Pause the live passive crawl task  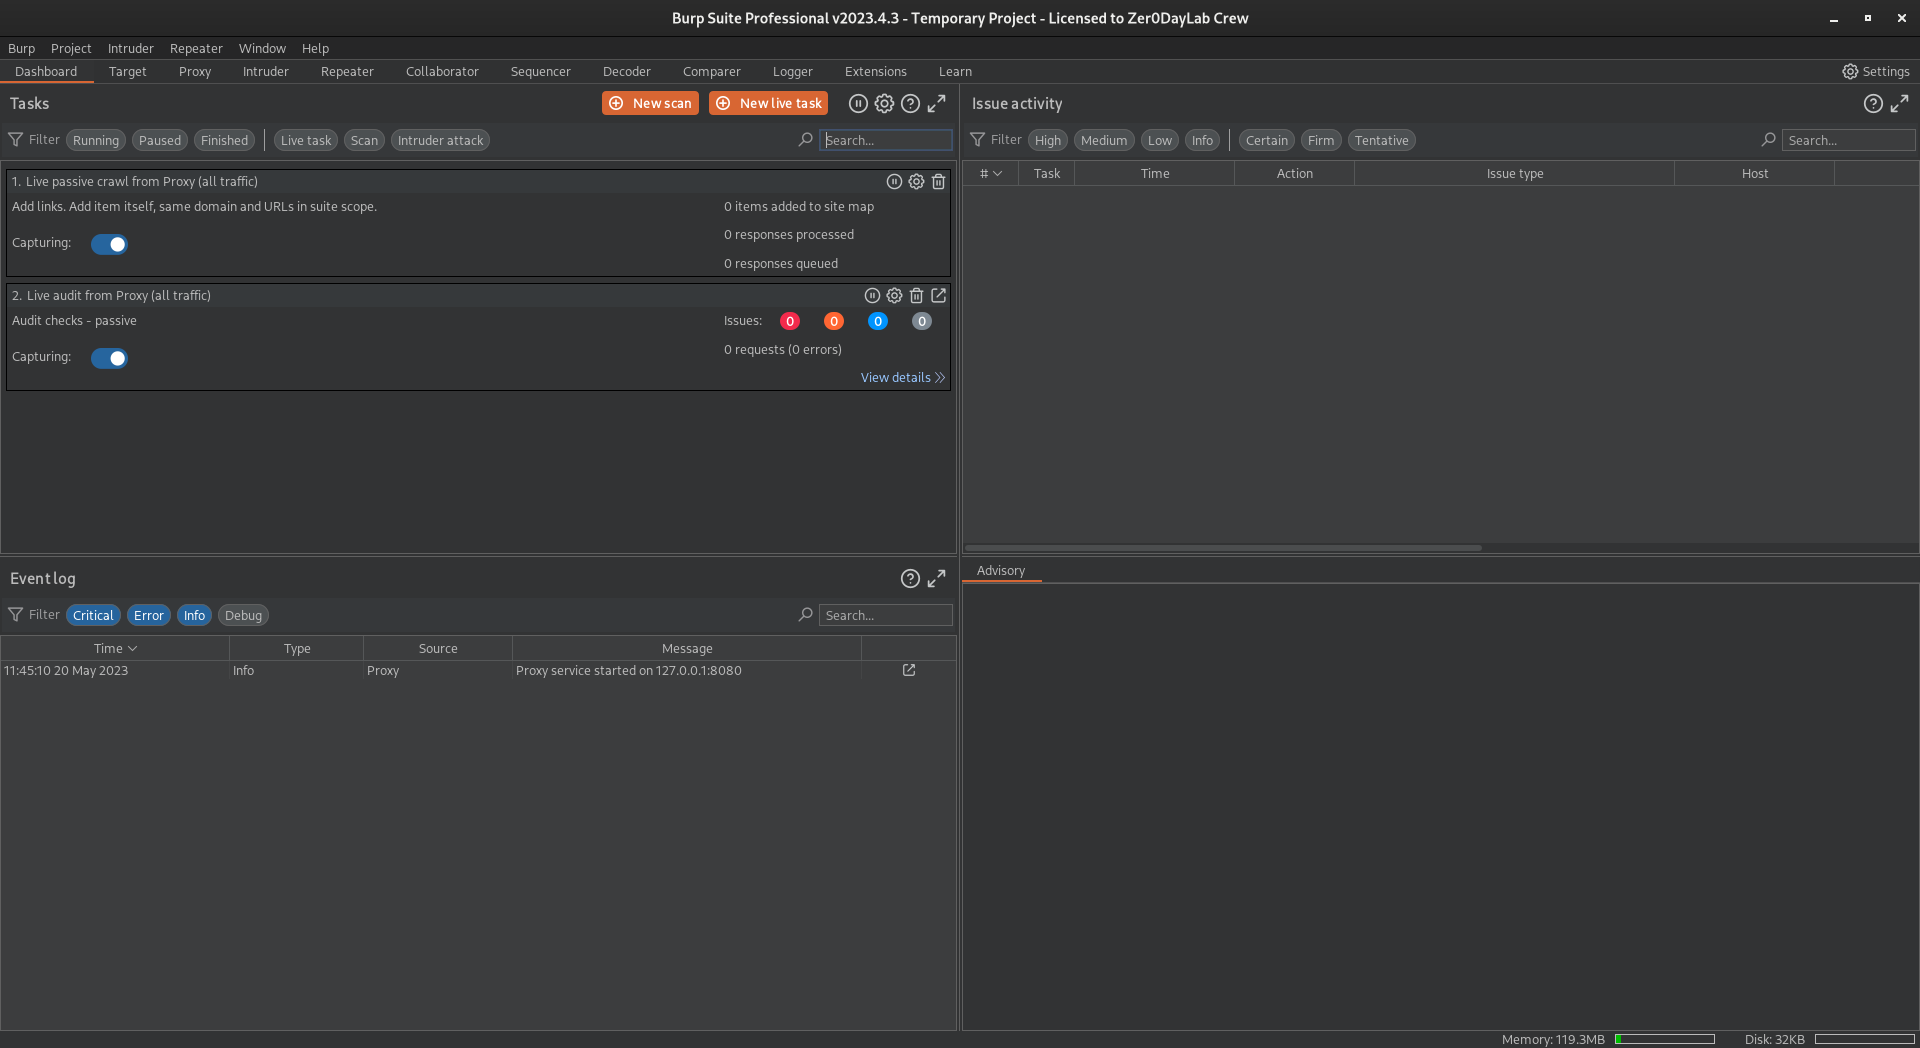(894, 182)
